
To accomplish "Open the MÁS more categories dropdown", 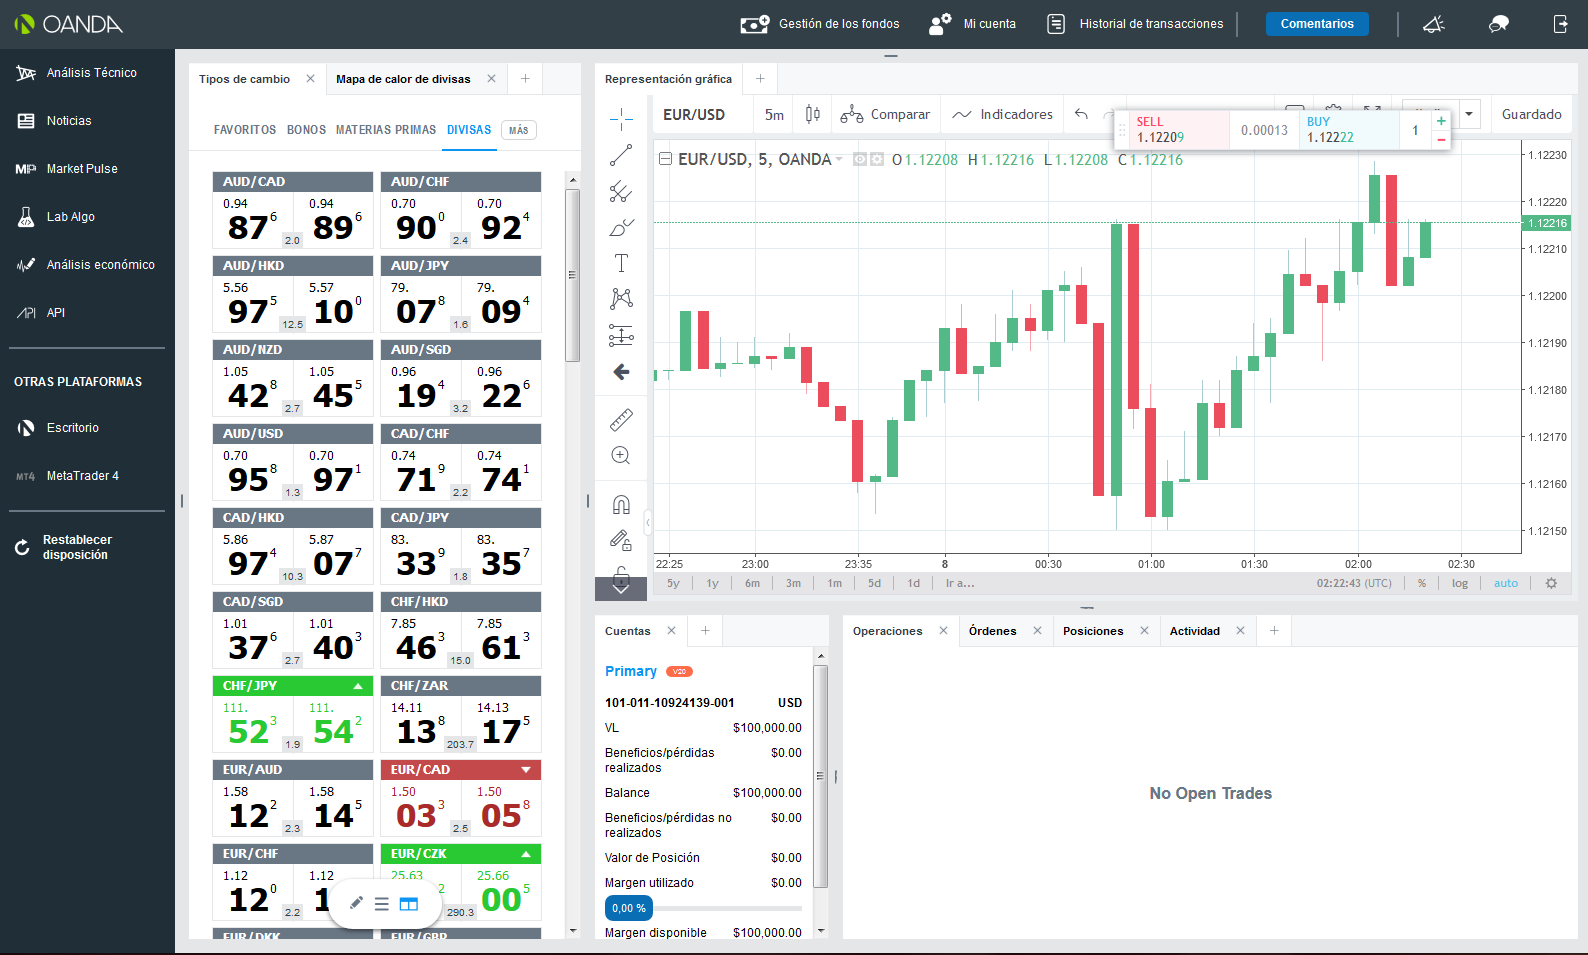I will 519,130.
